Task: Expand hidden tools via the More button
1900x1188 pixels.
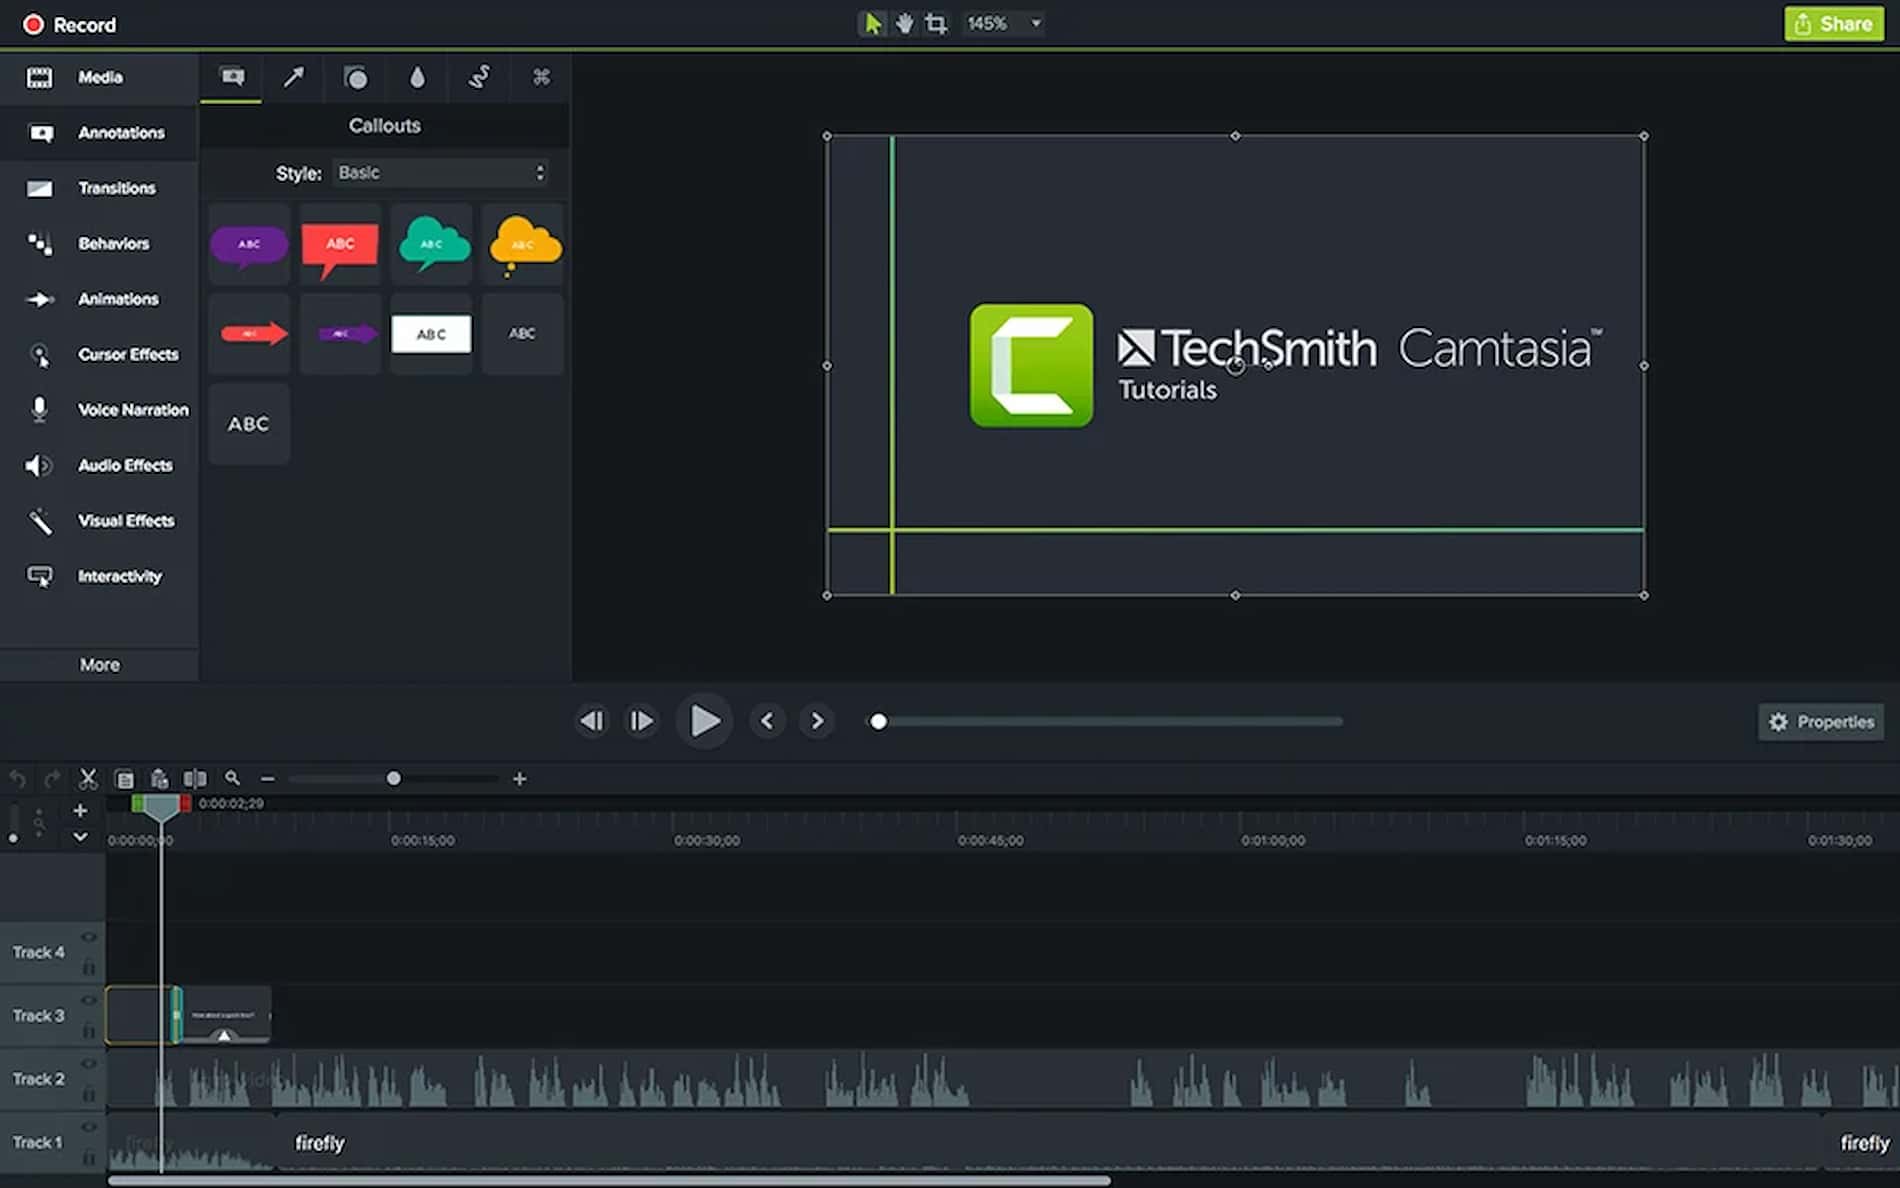Action: [98, 664]
